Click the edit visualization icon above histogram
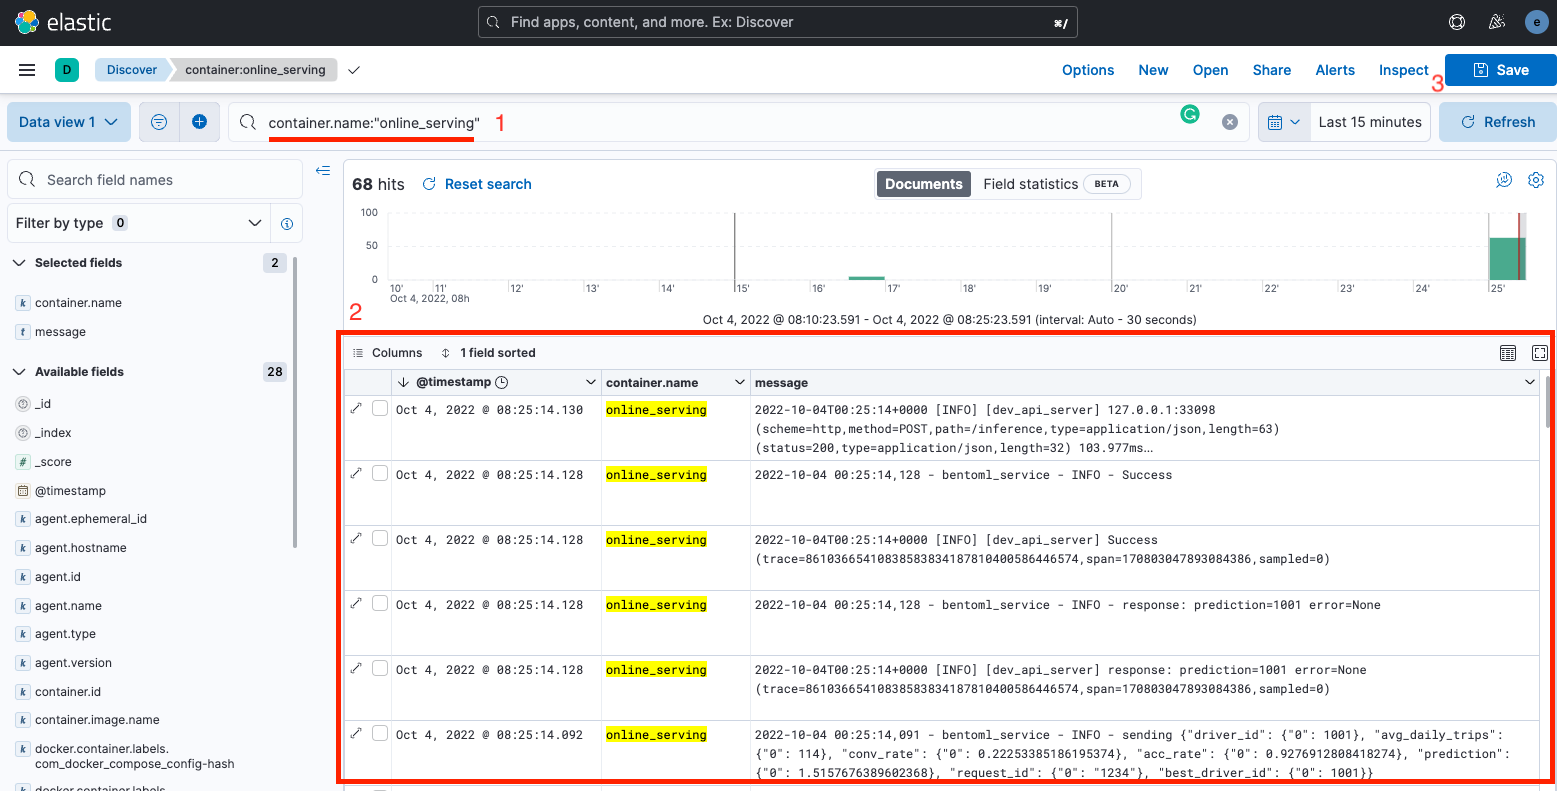 click(1504, 180)
